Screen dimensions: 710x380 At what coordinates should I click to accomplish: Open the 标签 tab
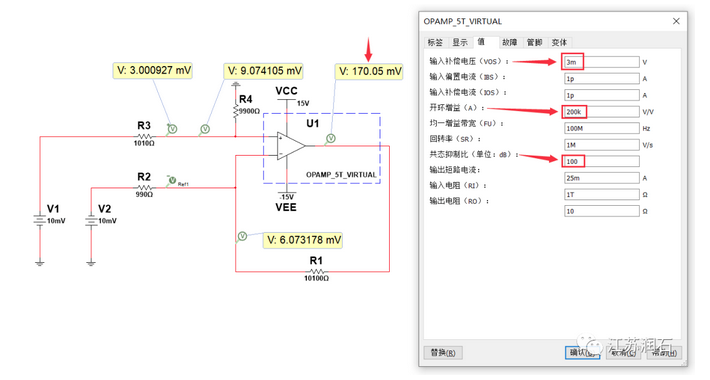coord(435,43)
